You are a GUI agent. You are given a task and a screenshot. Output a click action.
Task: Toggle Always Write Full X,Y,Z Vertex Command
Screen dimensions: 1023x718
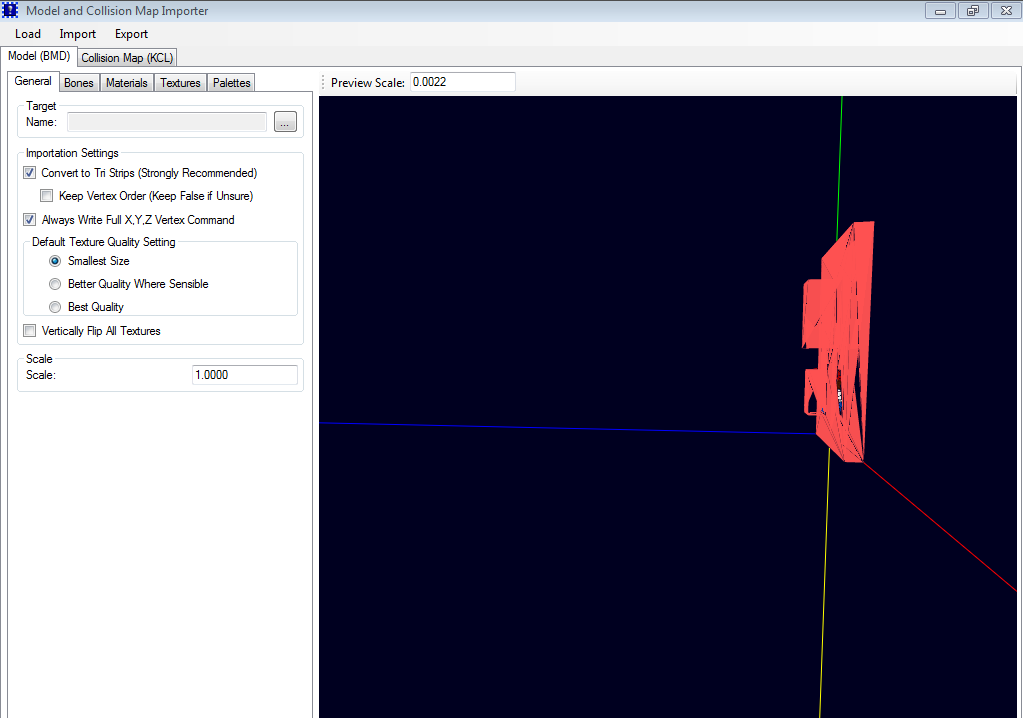[x=29, y=220]
